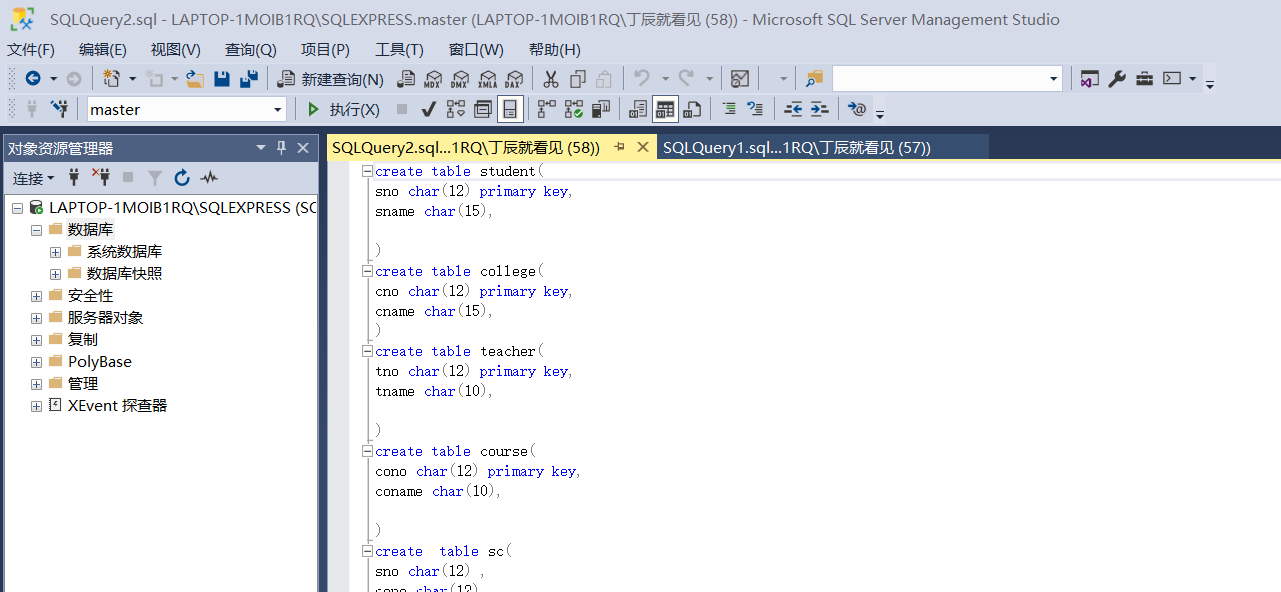Click the Navigate Backward arrow icon
Image resolution: width=1281 pixels, height=592 pixels.
tap(33, 79)
